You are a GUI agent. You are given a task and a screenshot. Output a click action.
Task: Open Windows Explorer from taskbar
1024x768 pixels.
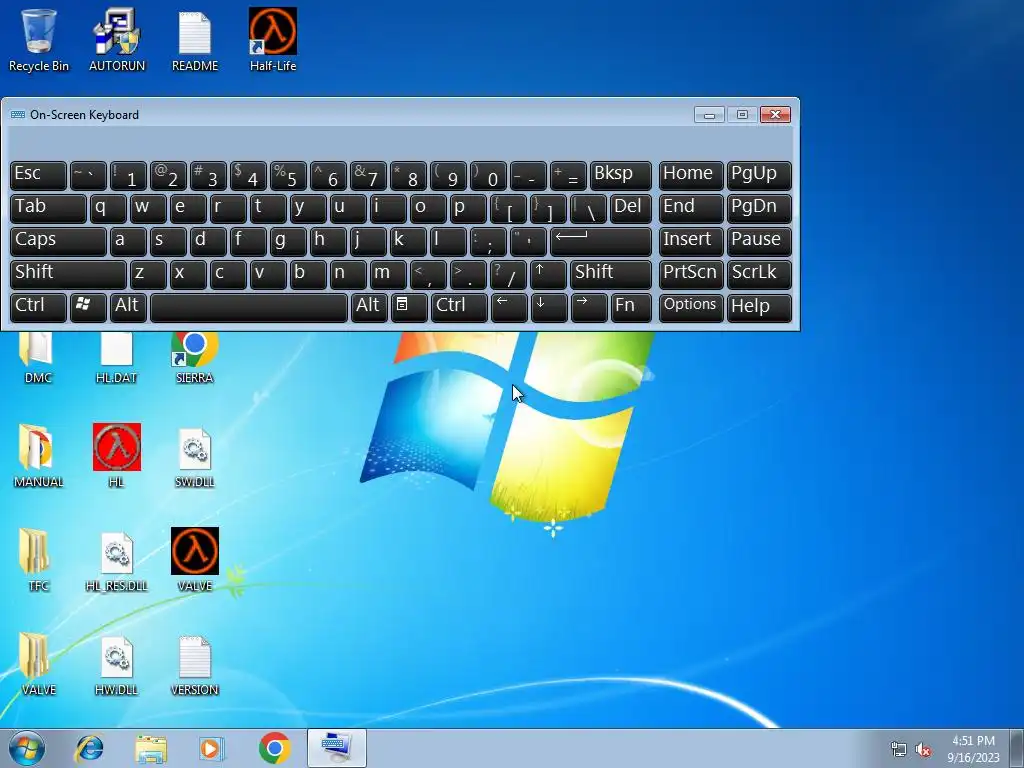[x=151, y=748]
